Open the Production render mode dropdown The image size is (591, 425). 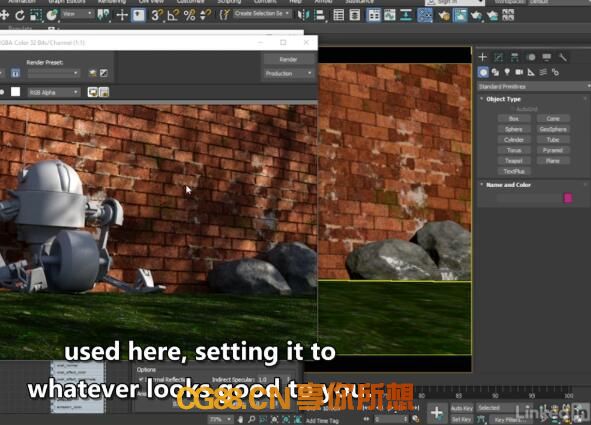click(x=288, y=73)
